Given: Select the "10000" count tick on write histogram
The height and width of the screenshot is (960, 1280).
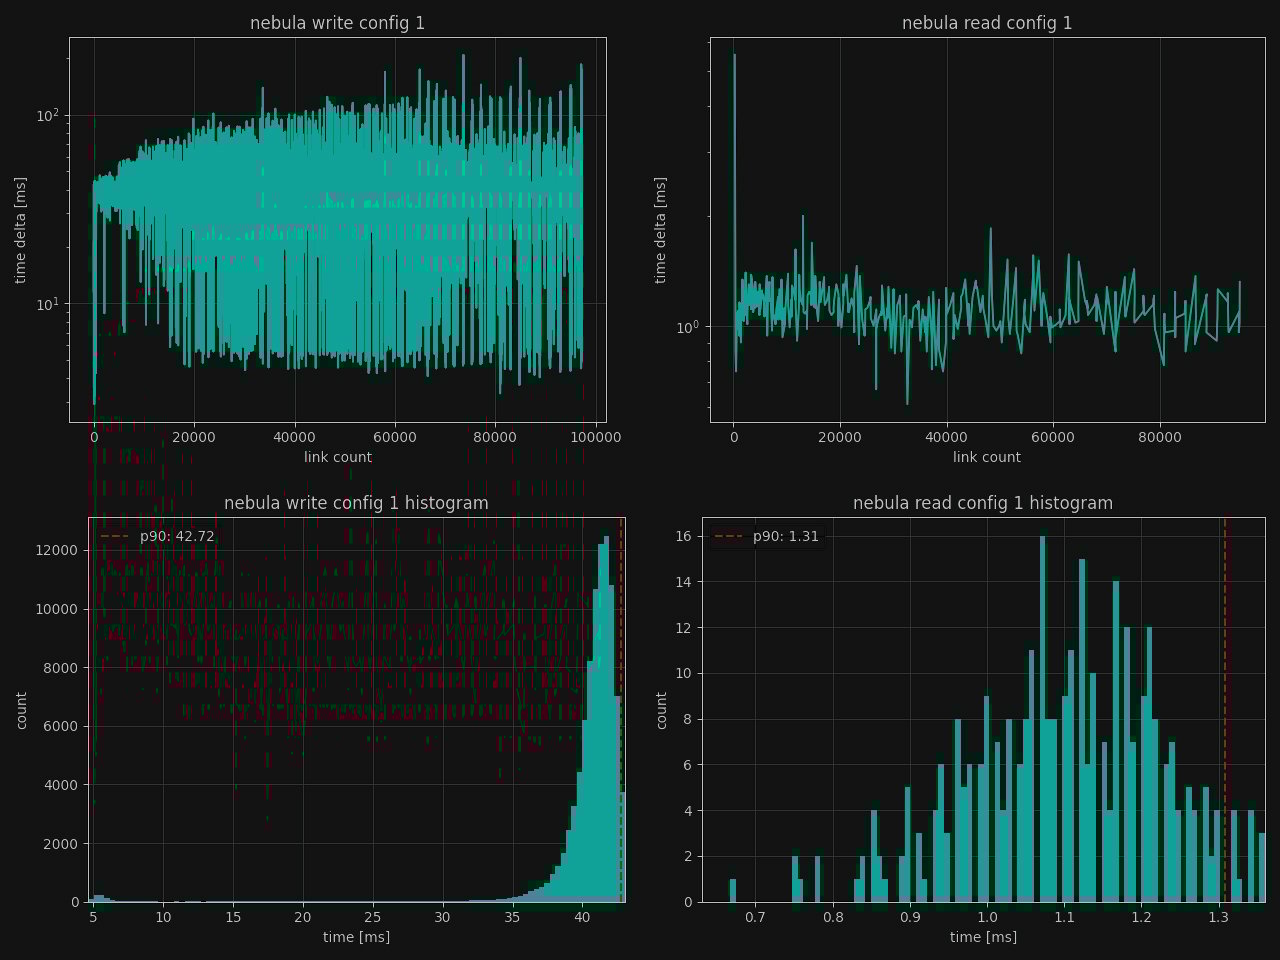Looking at the screenshot, I should (x=59, y=609).
